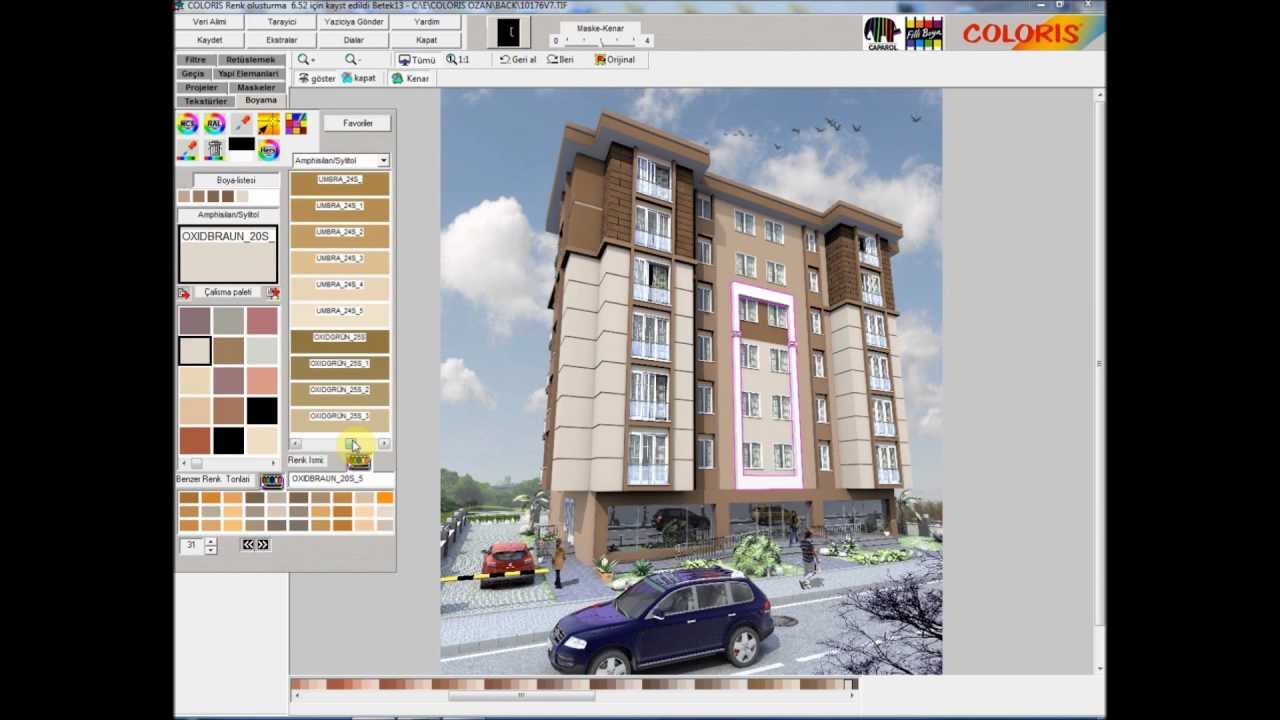Select the Boyama tab
Viewport: 1280px width, 720px height.
coord(261,100)
